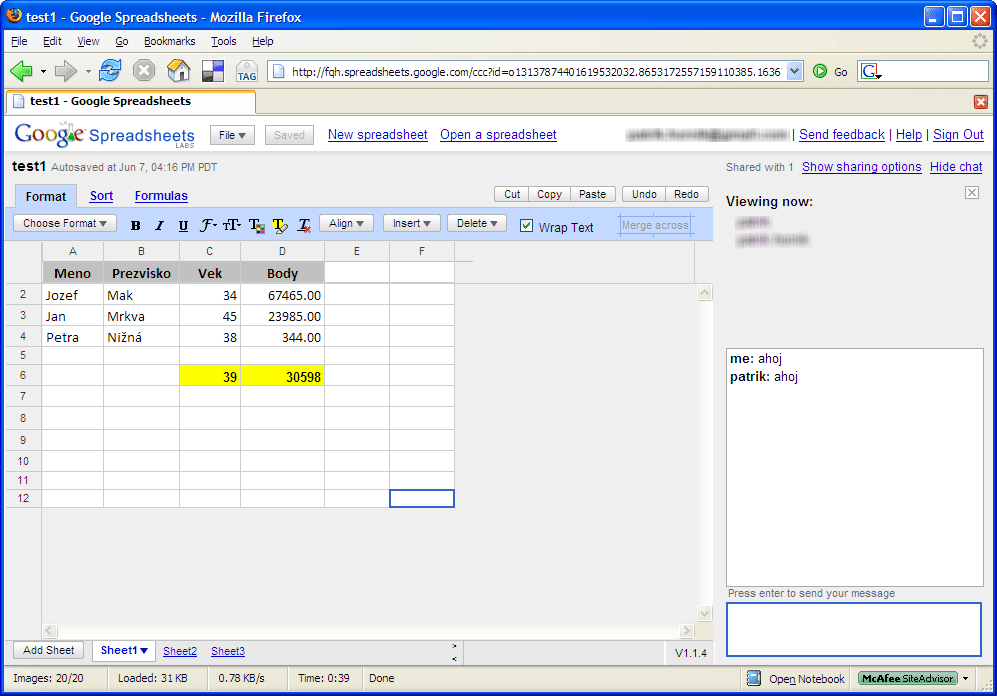Open the Choose Format dropdown
Image resolution: width=997 pixels, height=696 pixels.
pos(64,223)
